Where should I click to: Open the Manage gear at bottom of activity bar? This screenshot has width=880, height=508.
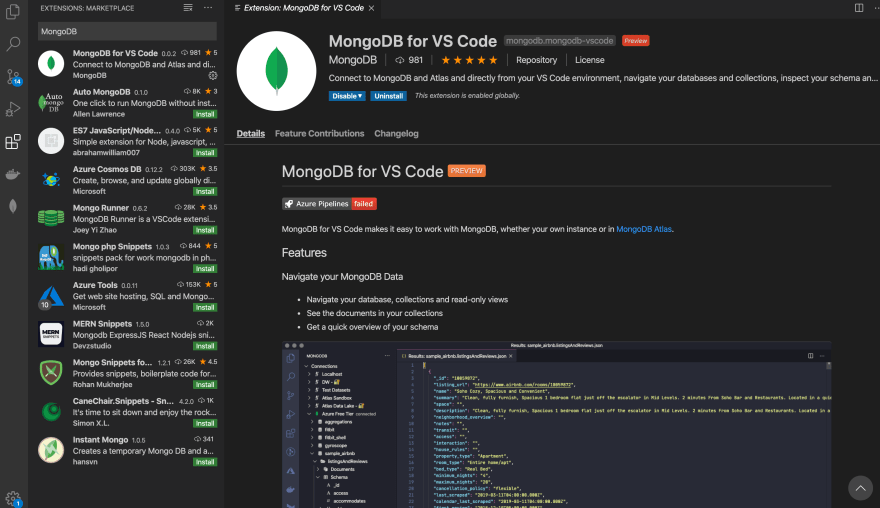pyautogui.click(x=13, y=498)
